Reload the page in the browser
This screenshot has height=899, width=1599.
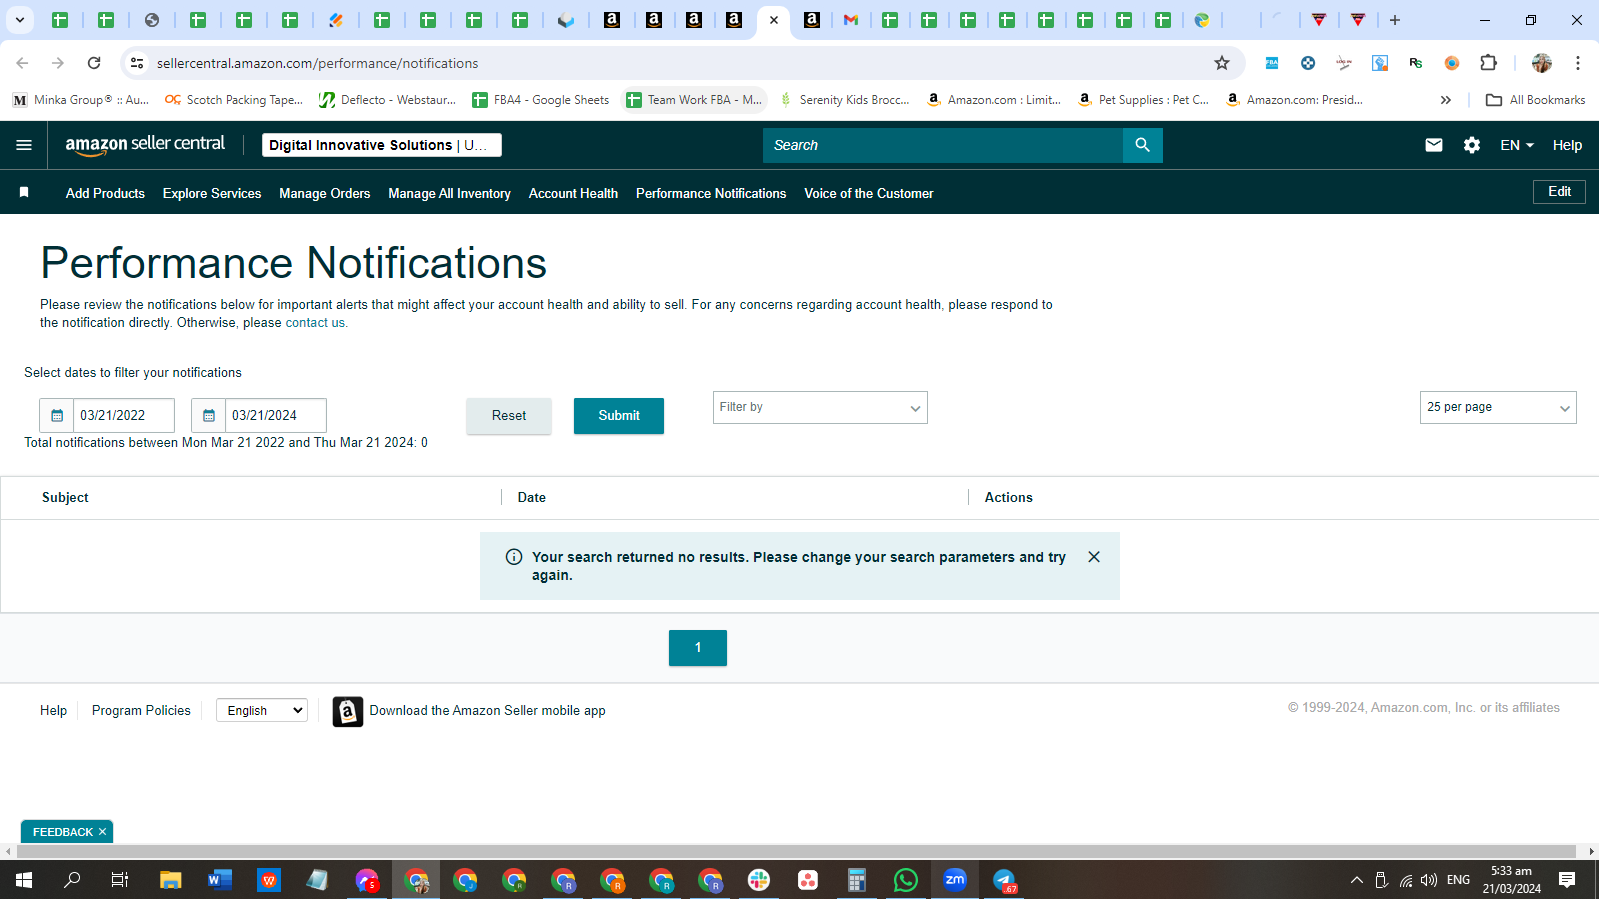94,63
